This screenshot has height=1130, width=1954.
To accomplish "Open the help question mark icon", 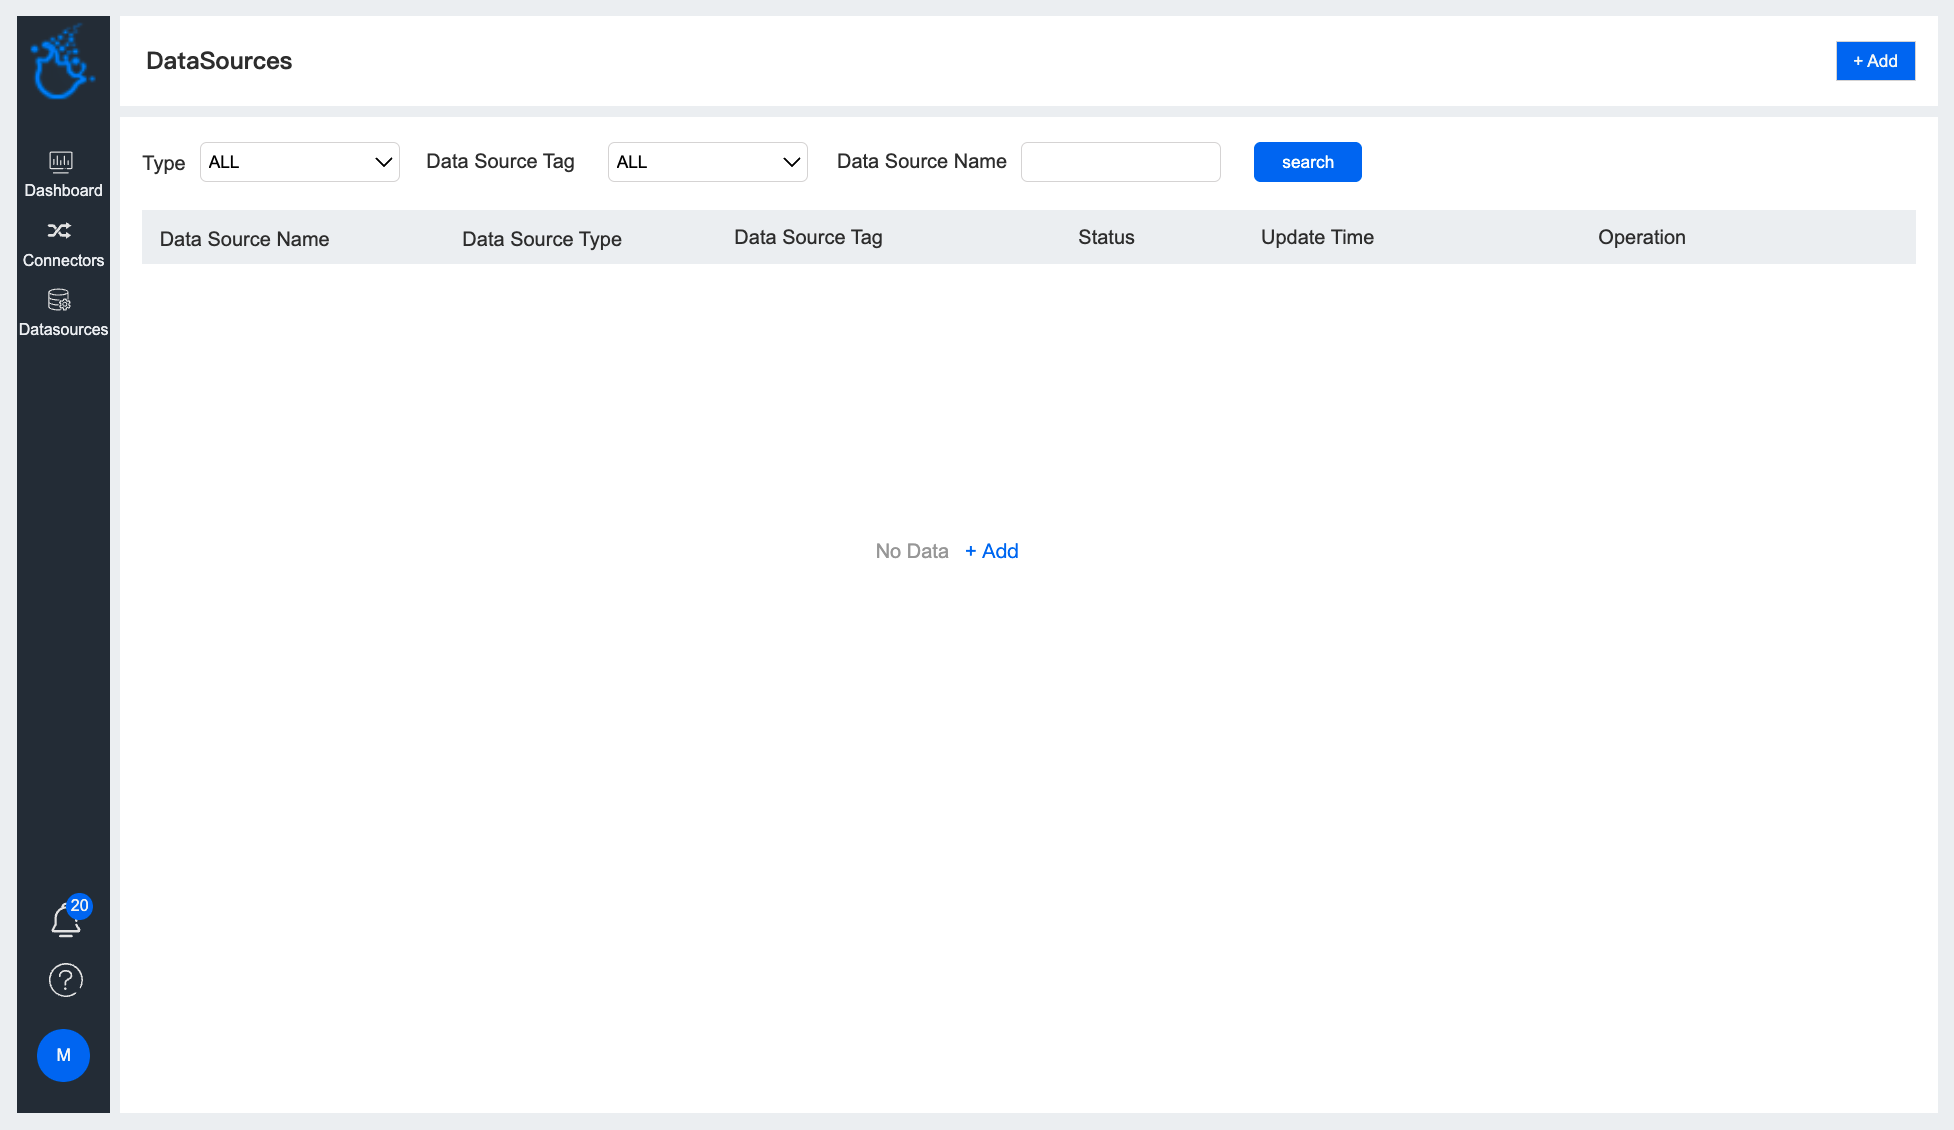I will pos(66,980).
